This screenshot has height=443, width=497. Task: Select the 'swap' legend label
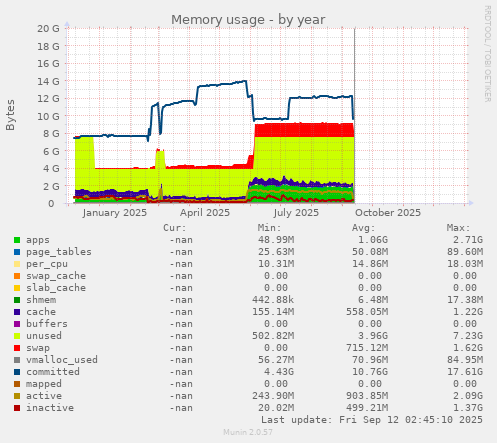pyautogui.click(x=38, y=348)
